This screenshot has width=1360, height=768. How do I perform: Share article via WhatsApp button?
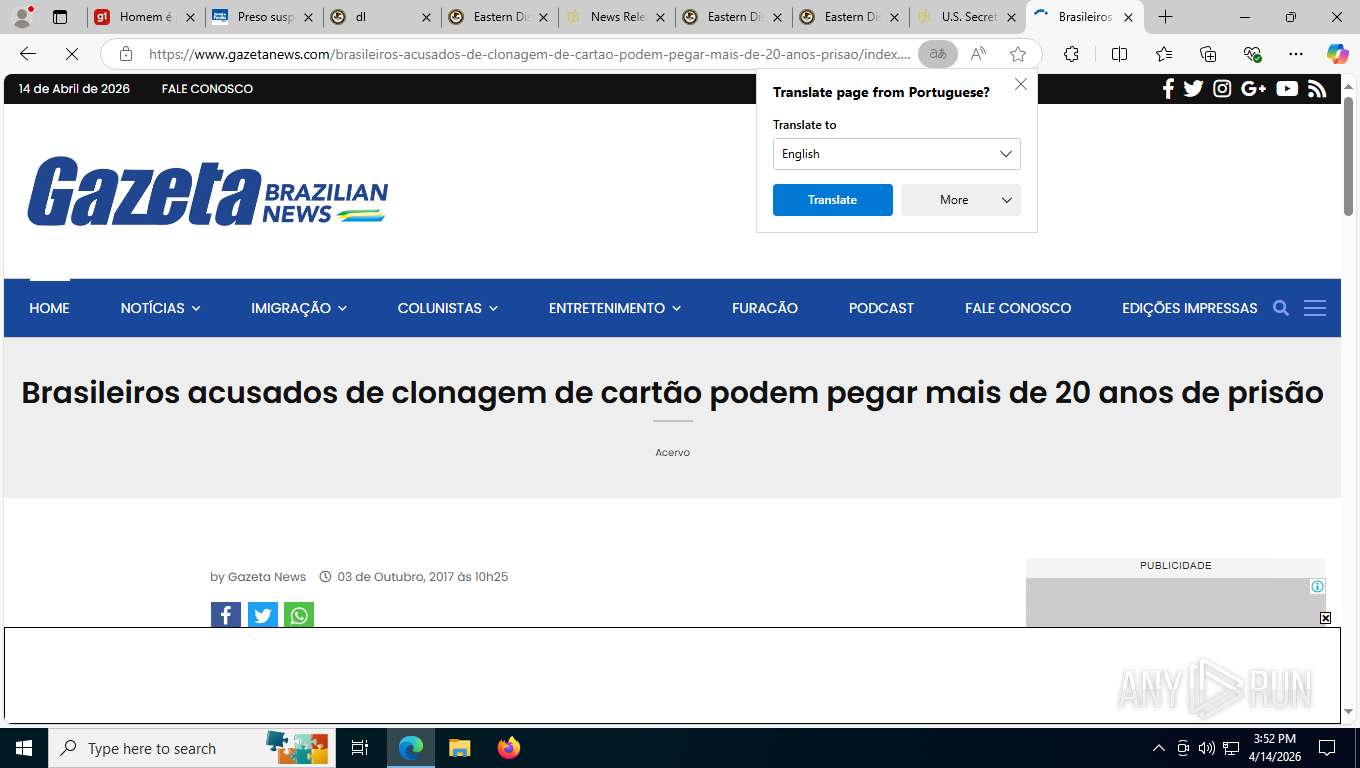click(x=299, y=615)
